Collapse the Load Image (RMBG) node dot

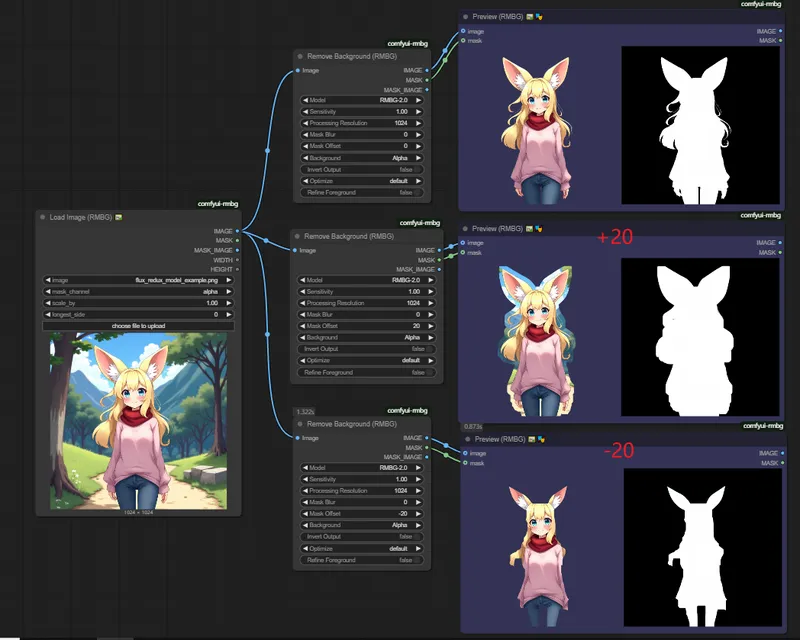42,217
